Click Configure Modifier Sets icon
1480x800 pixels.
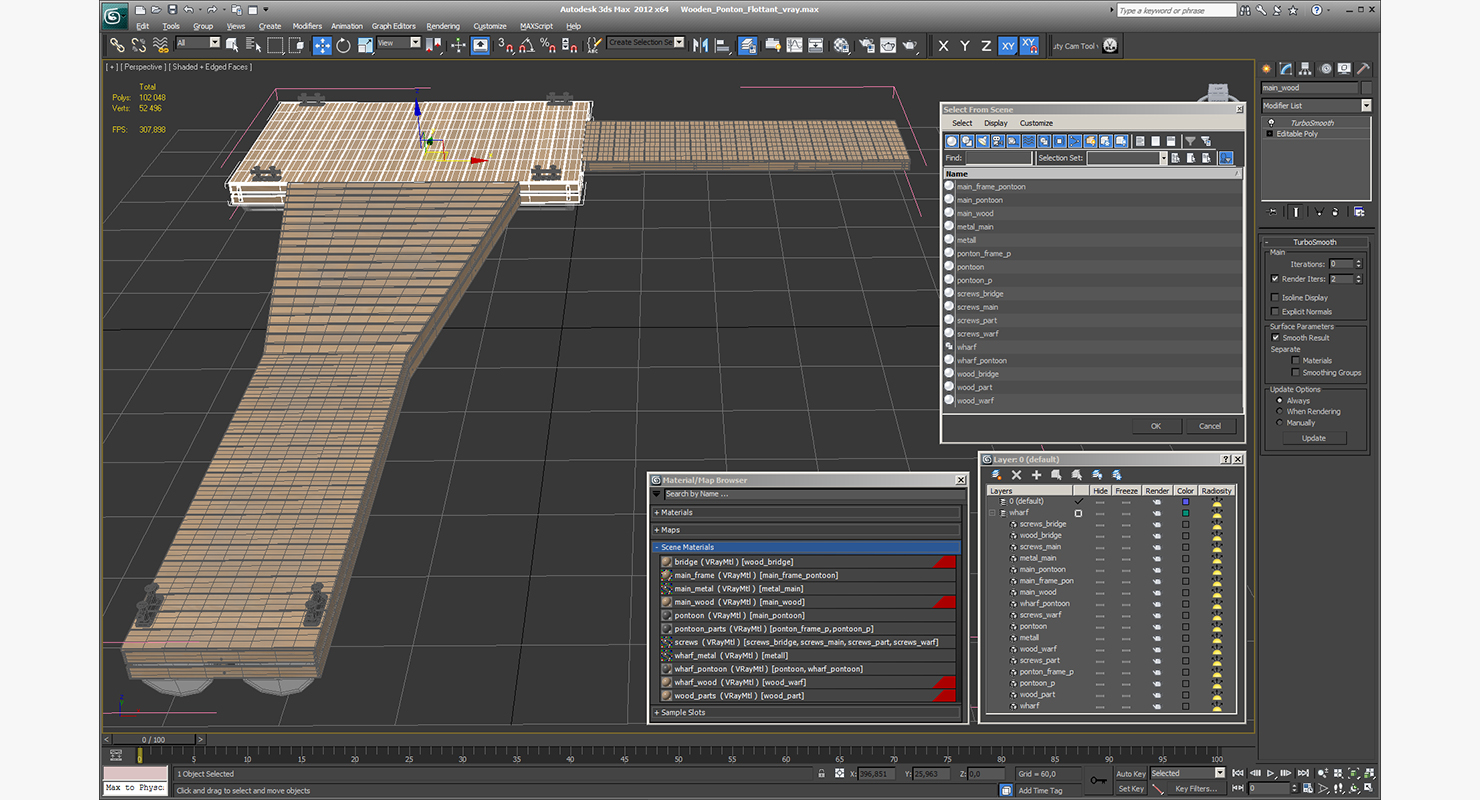1359,211
